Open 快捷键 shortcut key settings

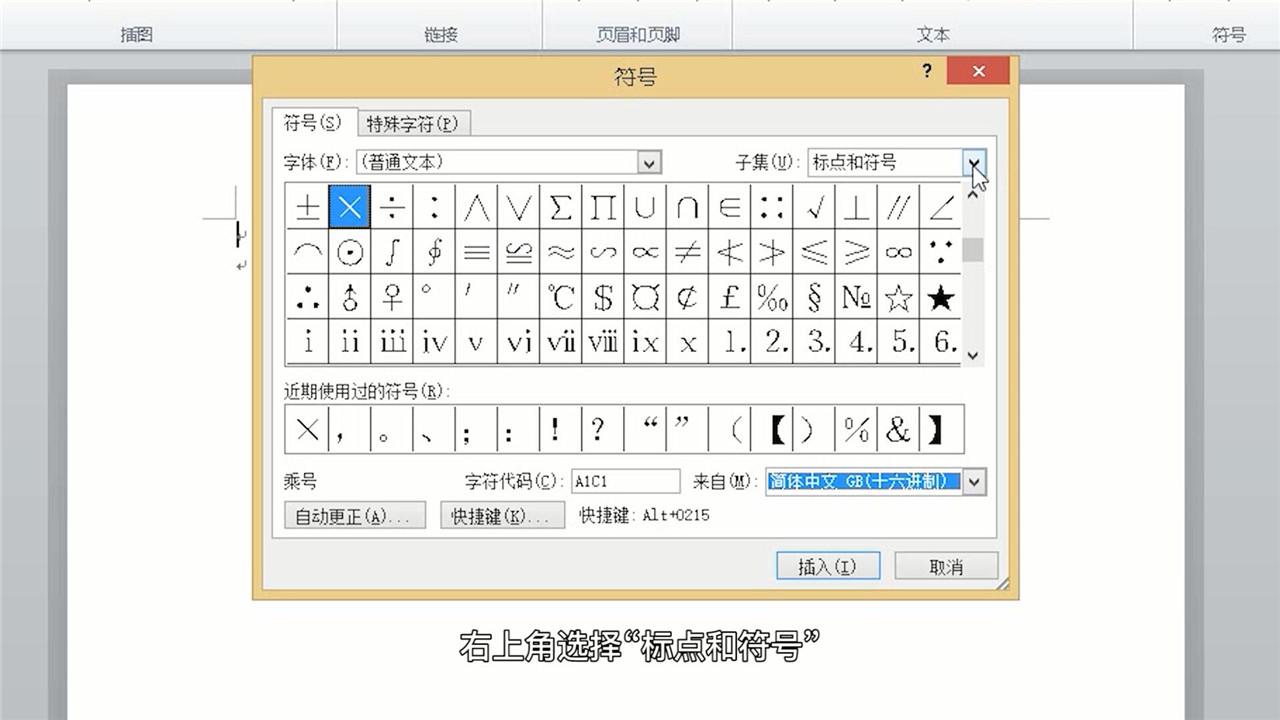[503, 516]
